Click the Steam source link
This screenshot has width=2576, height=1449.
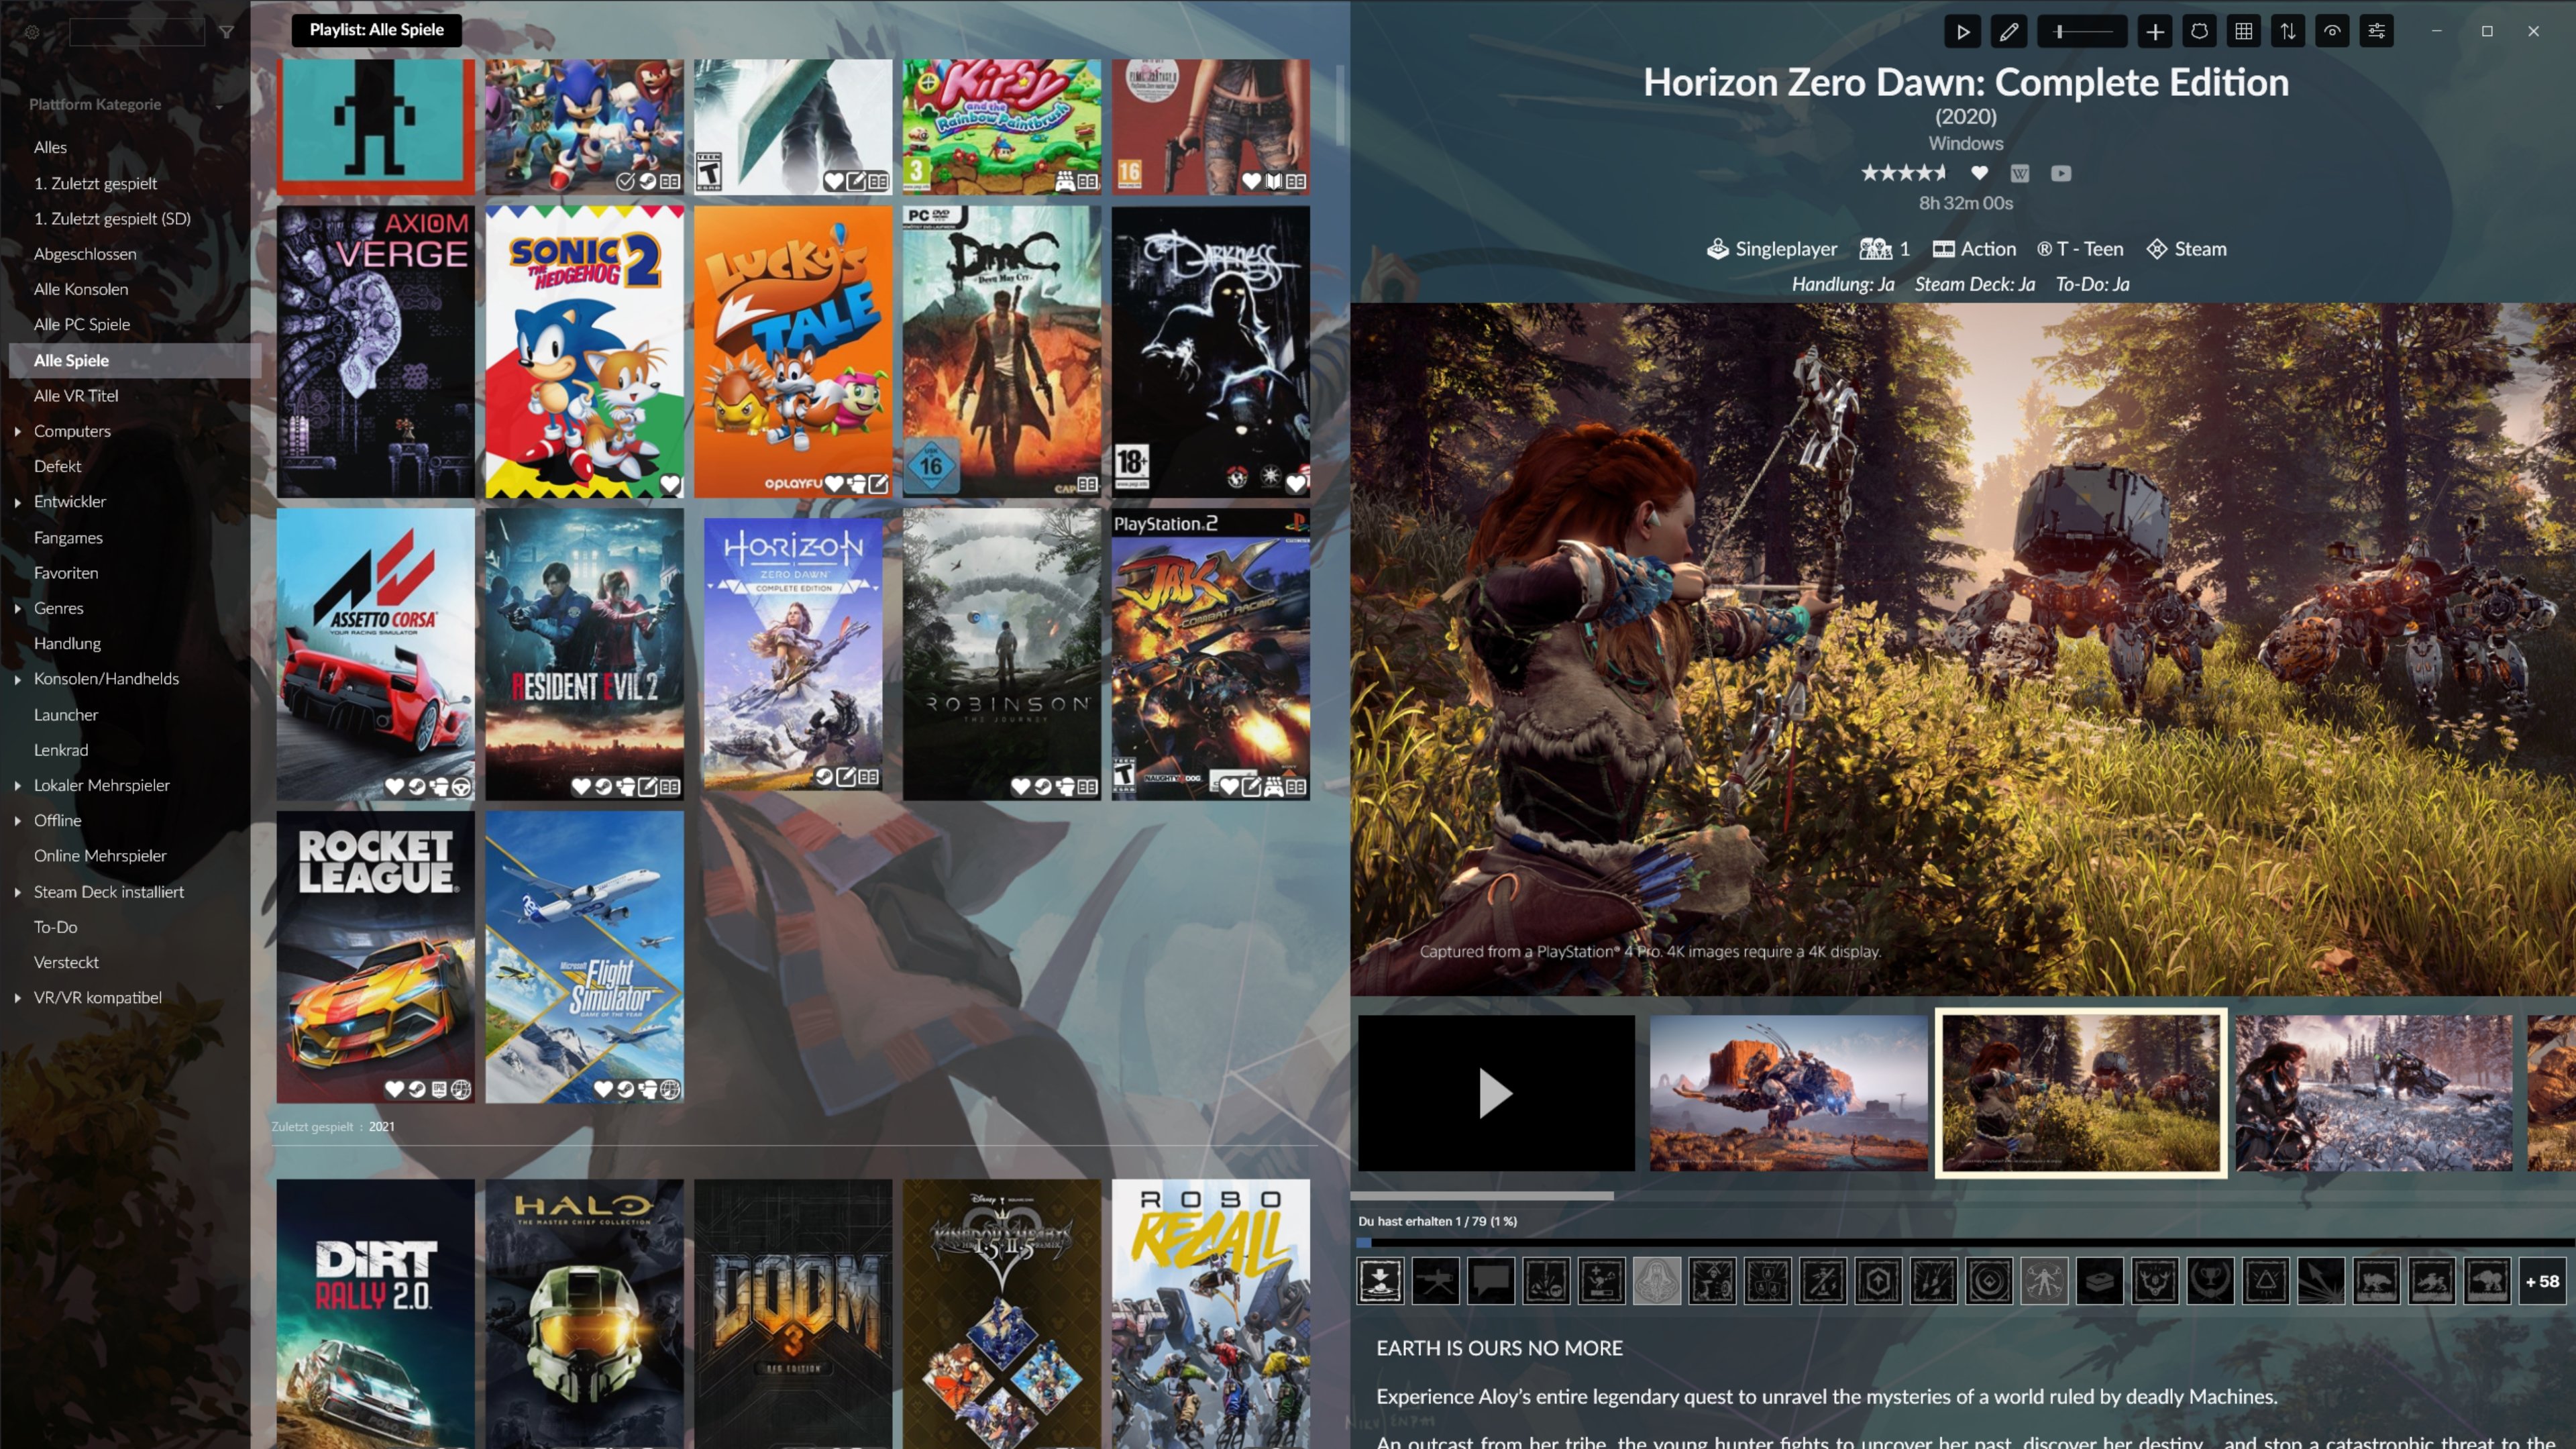point(2200,249)
